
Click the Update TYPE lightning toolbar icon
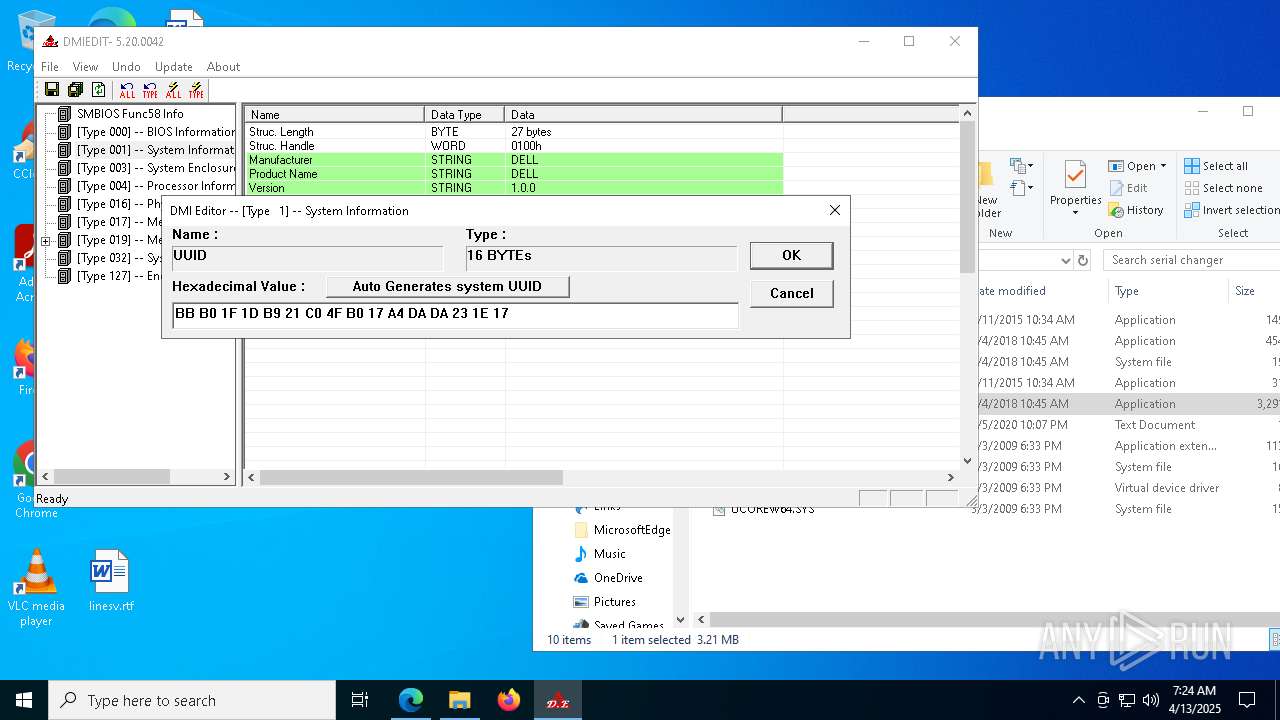click(x=197, y=90)
